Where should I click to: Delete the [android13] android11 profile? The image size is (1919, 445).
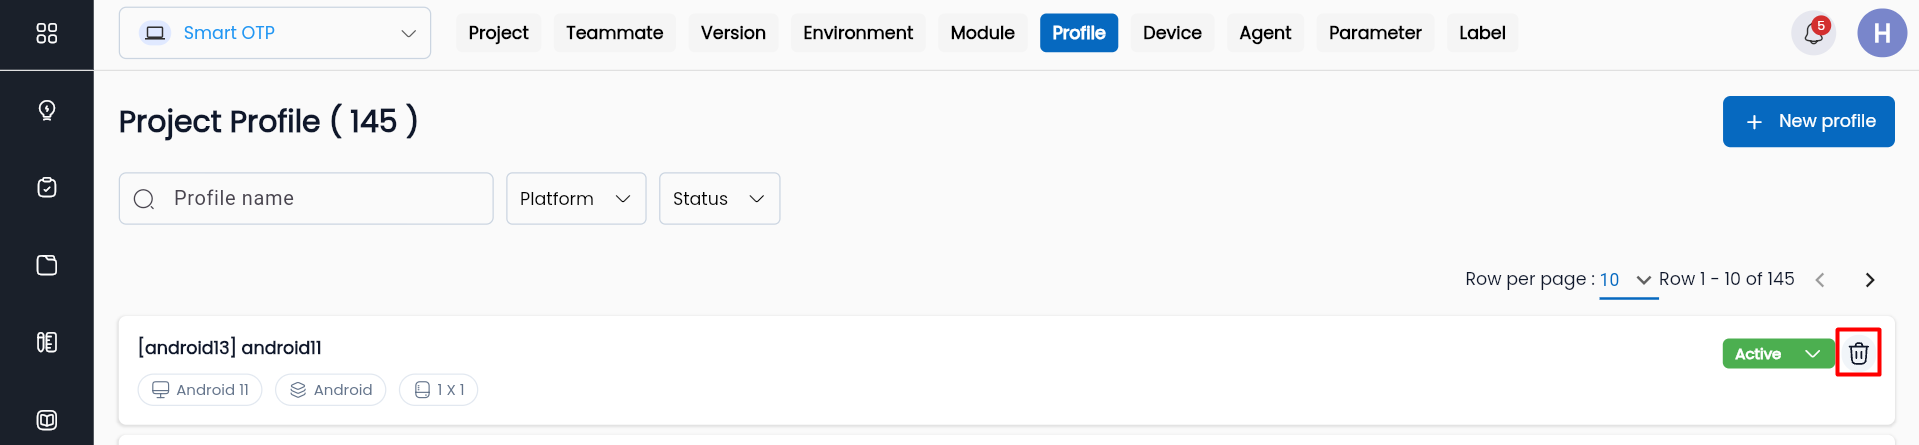(x=1858, y=353)
